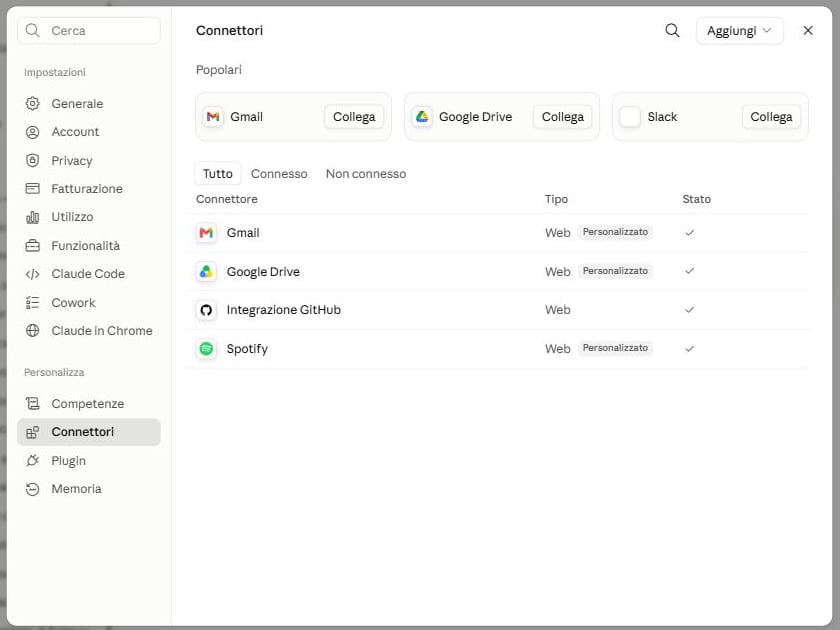Image resolution: width=840 pixels, height=630 pixels.
Task: Click the Stato column header
Action: pos(696,199)
